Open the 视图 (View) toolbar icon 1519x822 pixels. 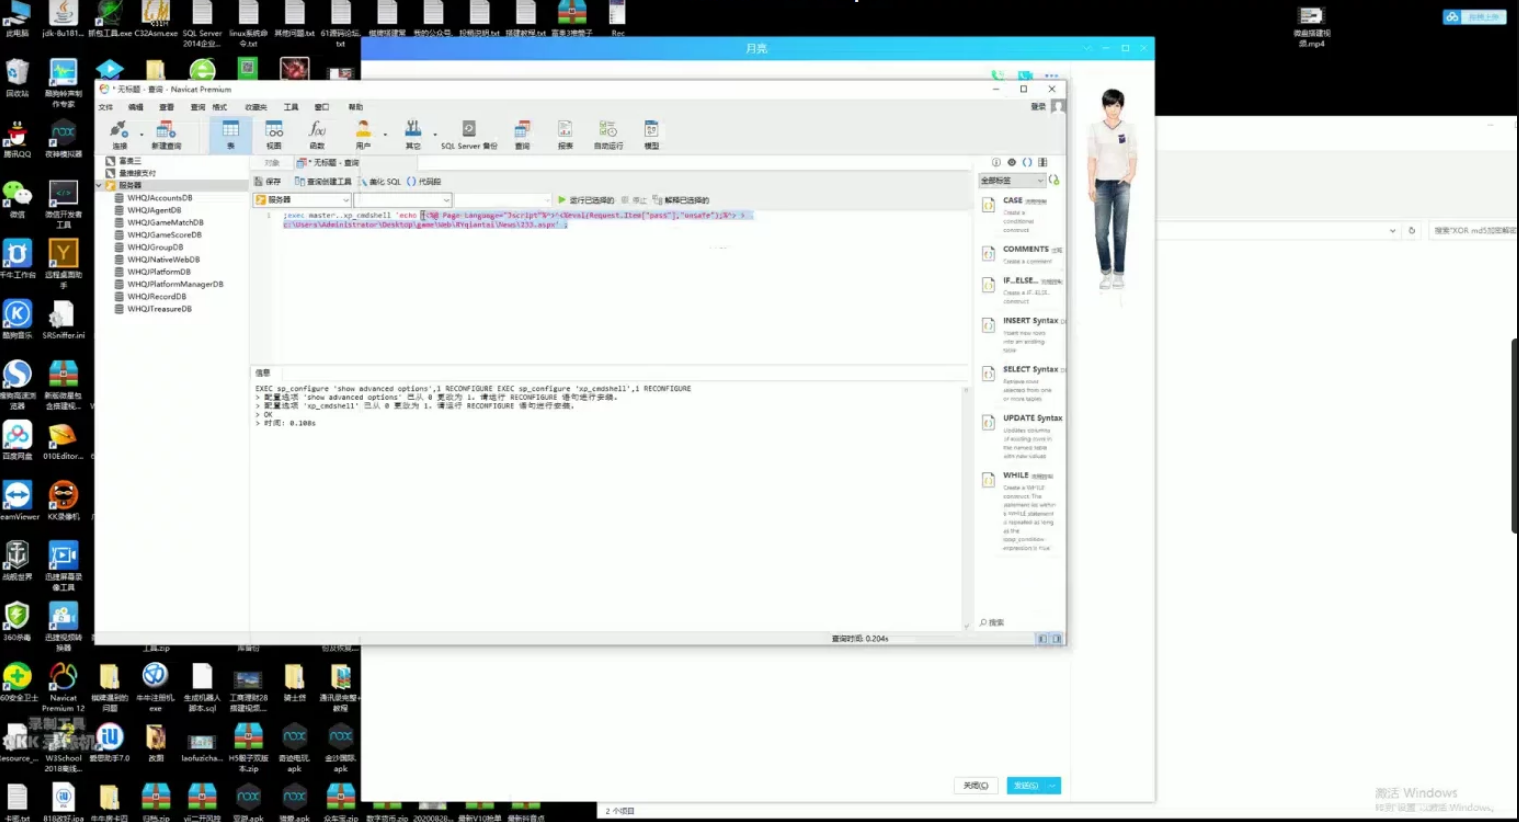click(x=274, y=134)
